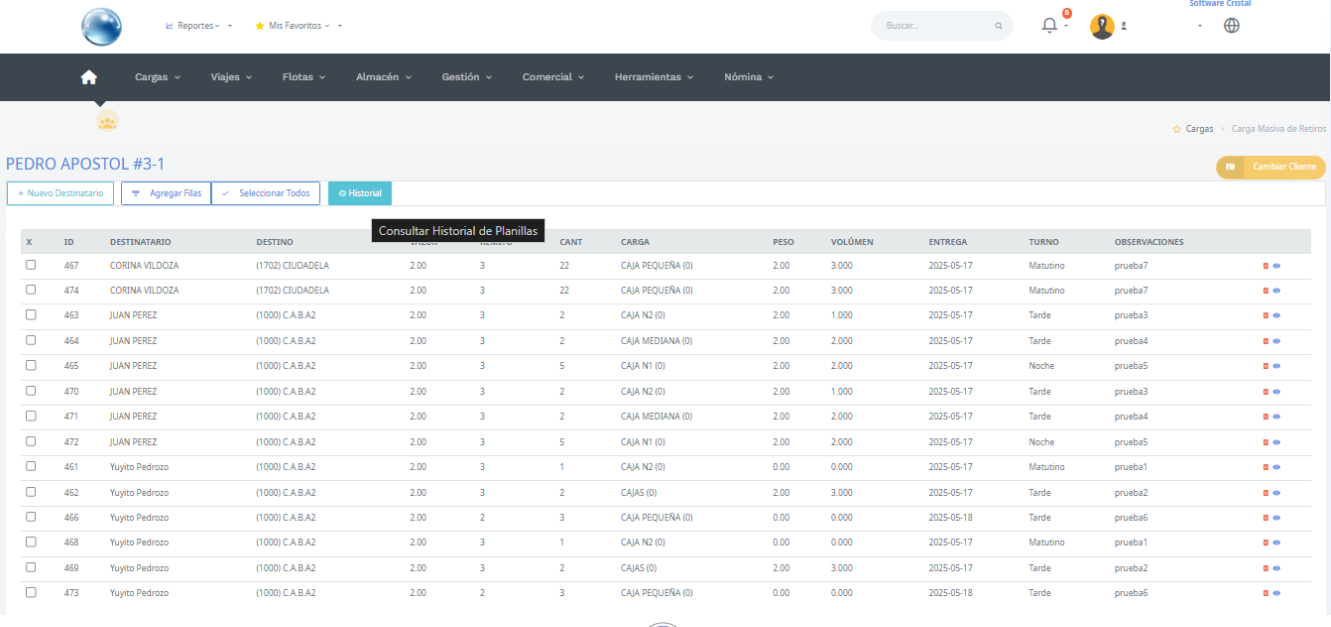Click the Agregar Filas button

[x=166, y=193]
